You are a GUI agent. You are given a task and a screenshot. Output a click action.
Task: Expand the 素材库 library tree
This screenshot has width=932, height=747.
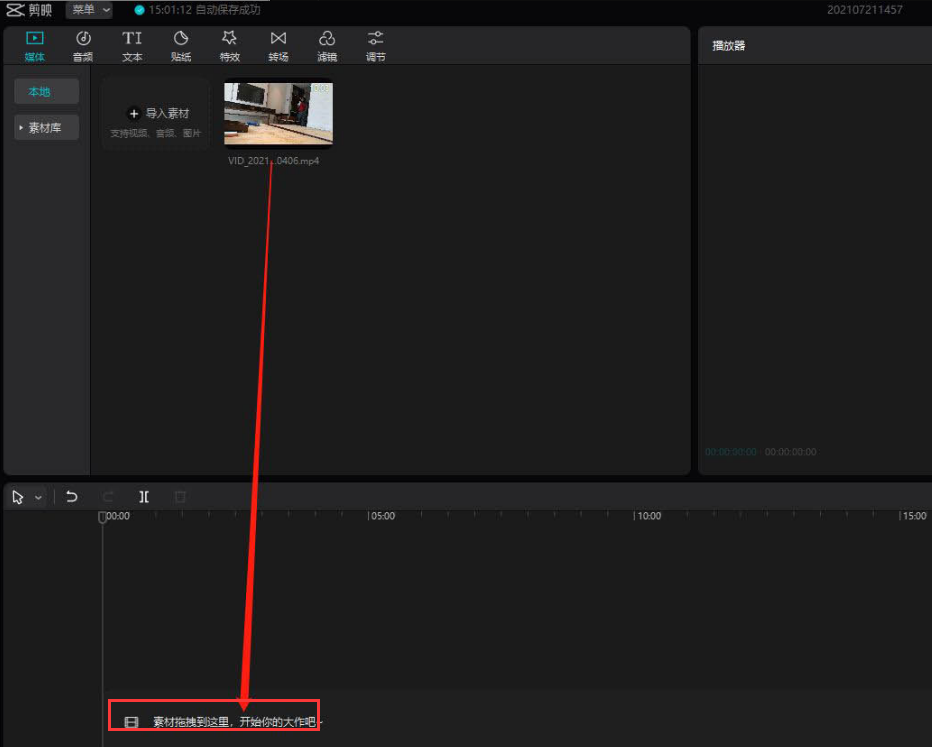tap(46, 128)
